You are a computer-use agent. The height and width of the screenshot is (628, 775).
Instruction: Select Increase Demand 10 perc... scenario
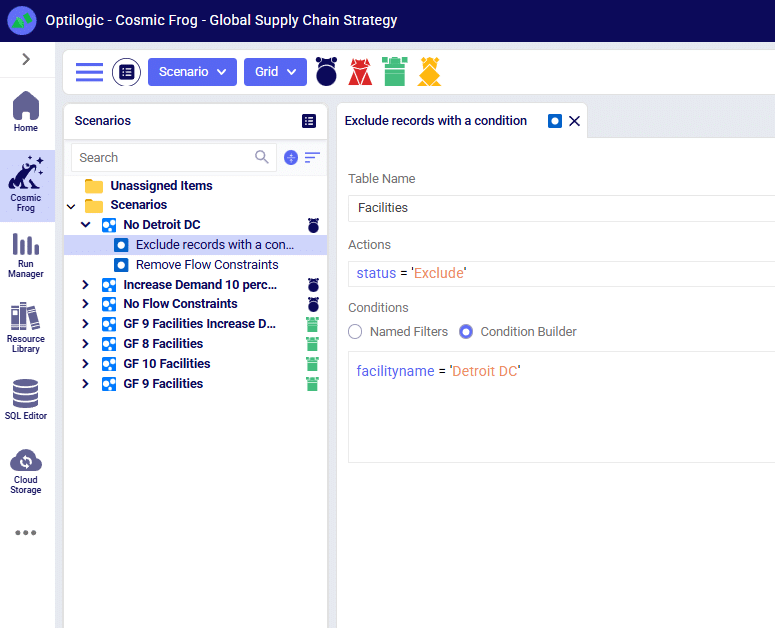pos(200,285)
